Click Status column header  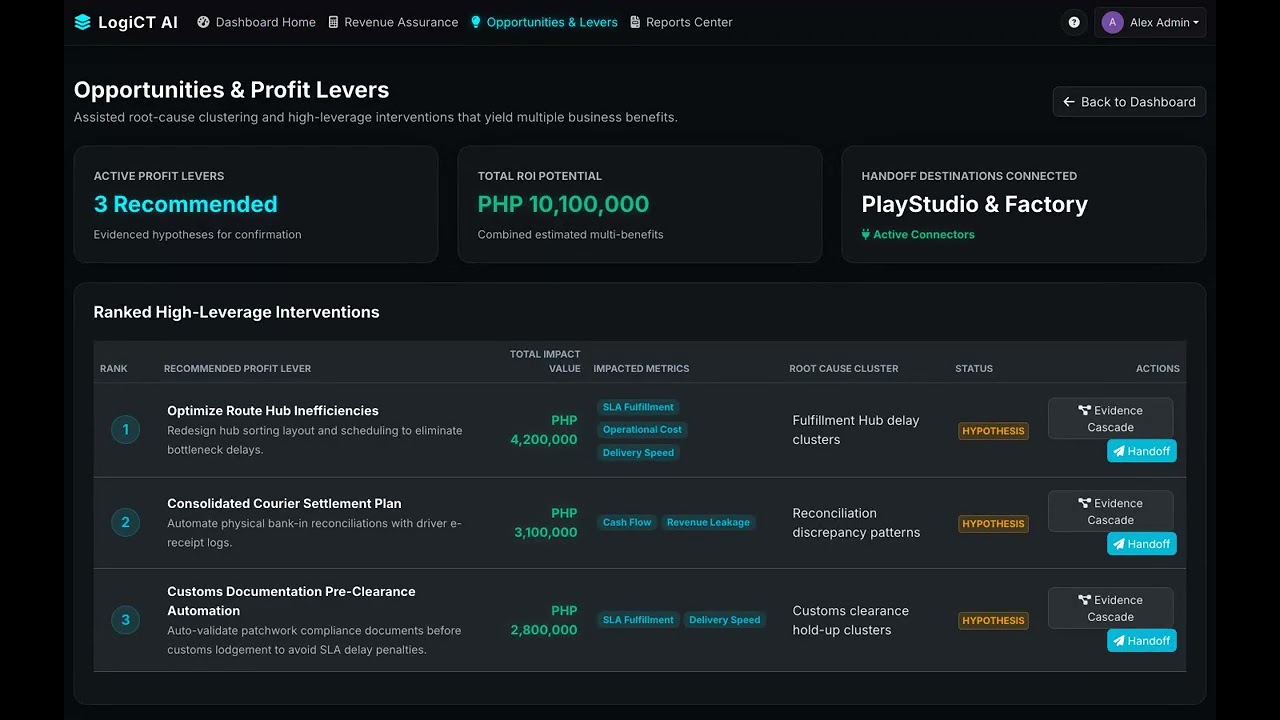pos(974,369)
